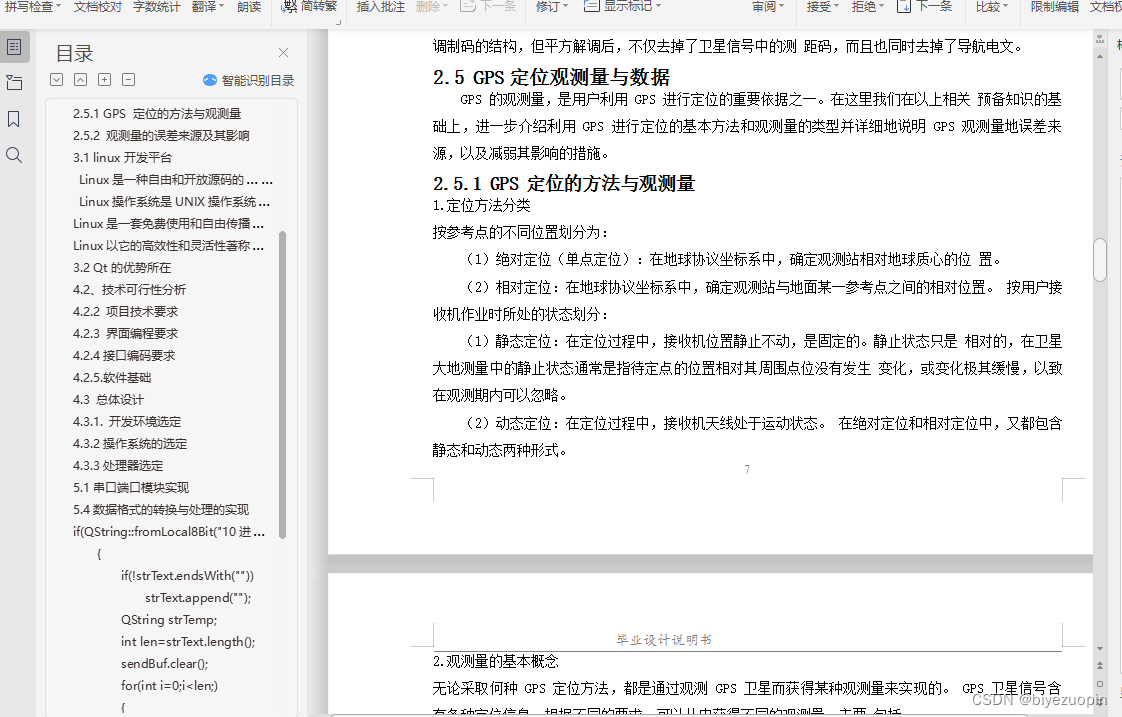
Task: Select outline item 4.3.3 处理器选定
Action: point(118,466)
